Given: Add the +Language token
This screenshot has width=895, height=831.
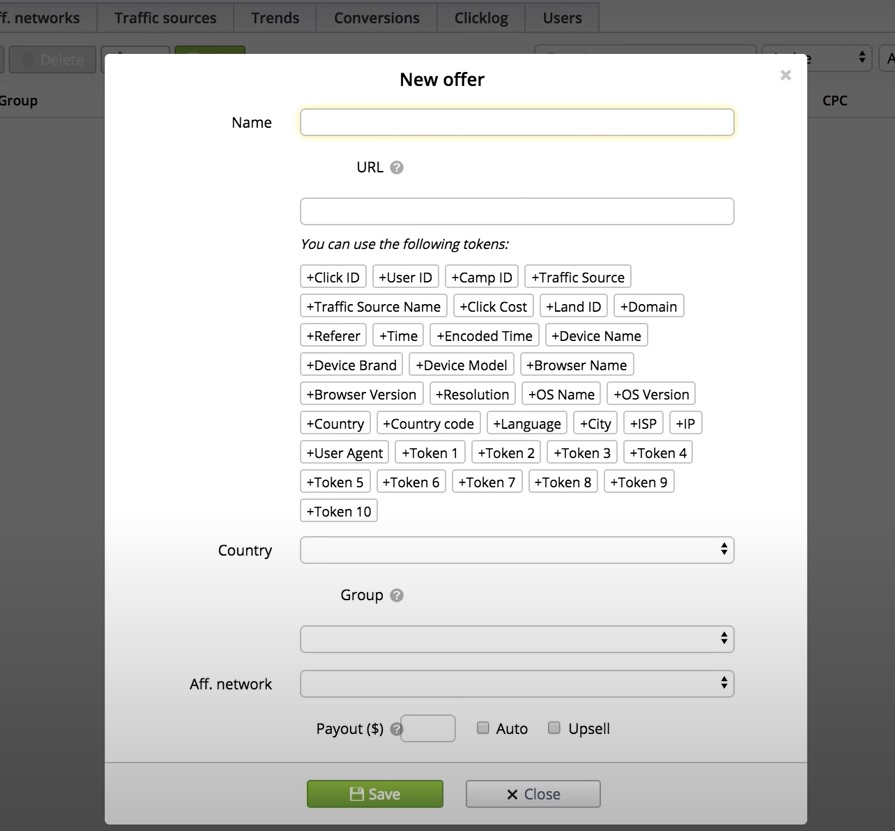Looking at the screenshot, I should pos(527,423).
